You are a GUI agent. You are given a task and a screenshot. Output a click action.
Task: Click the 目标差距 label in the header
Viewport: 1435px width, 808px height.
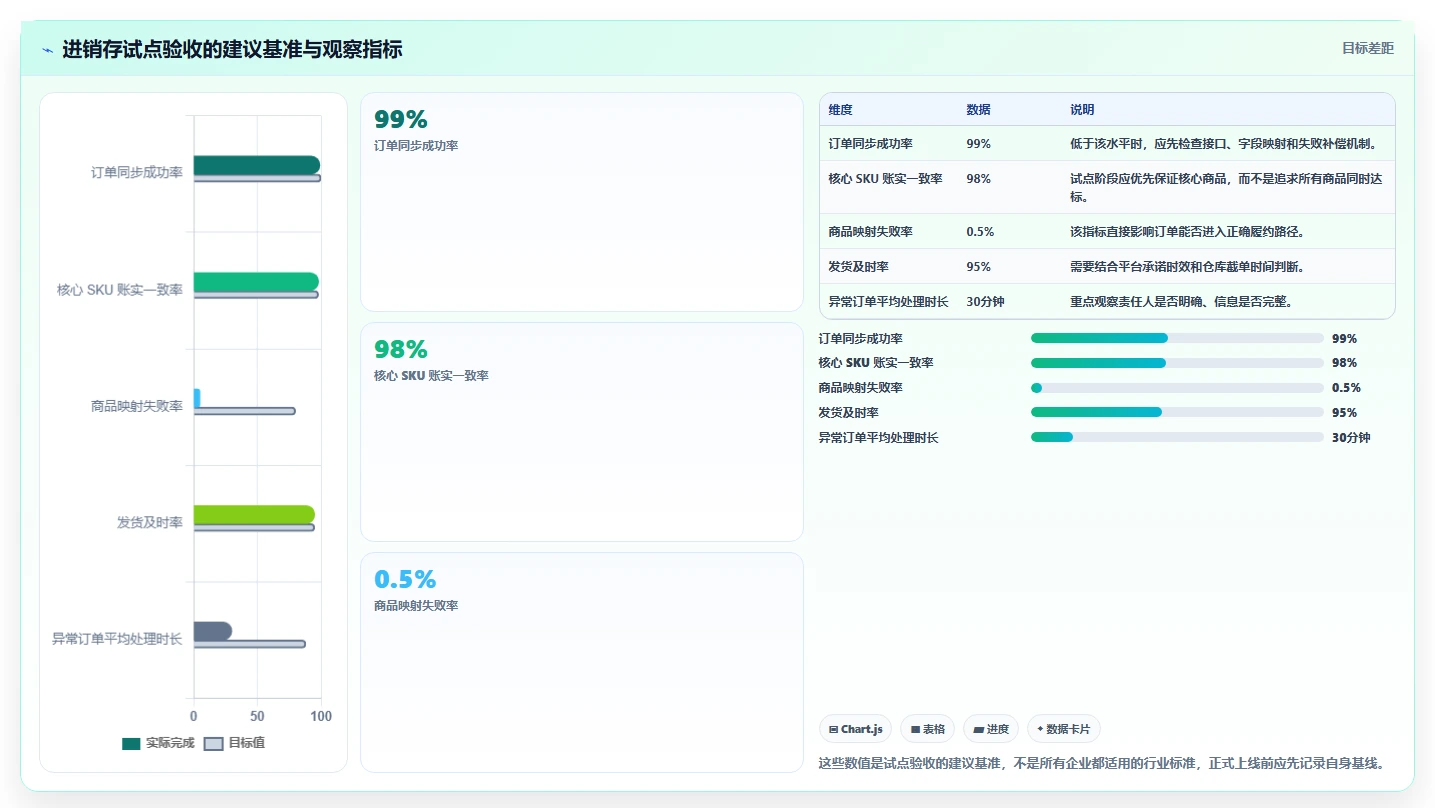[x=1367, y=48]
